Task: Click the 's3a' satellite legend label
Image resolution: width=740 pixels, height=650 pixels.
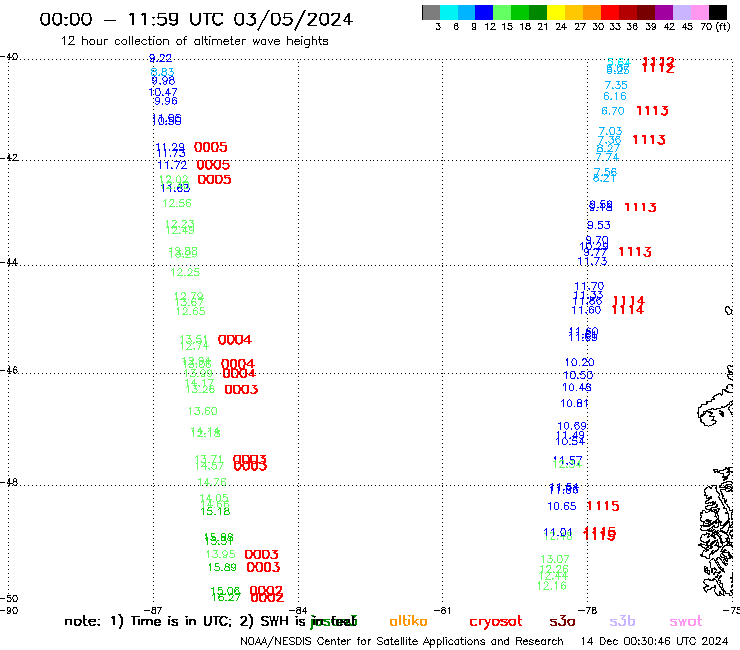Action: [563, 621]
